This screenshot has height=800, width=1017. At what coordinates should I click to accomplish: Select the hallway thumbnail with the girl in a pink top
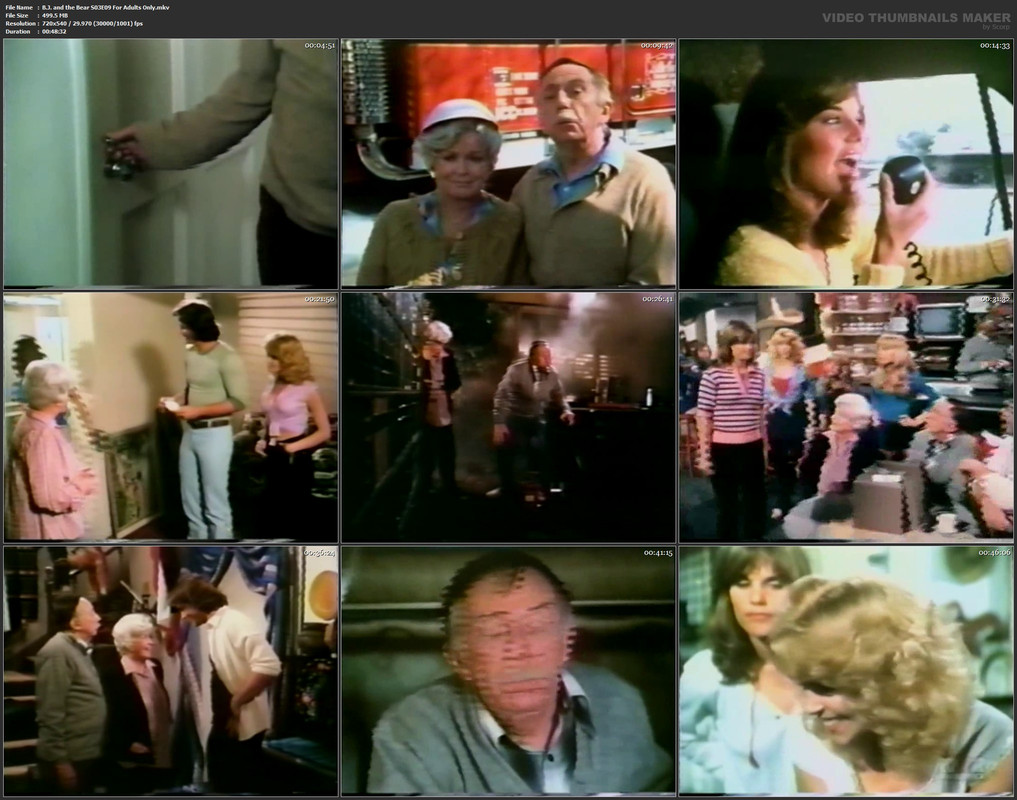click(x=171, y=417)
